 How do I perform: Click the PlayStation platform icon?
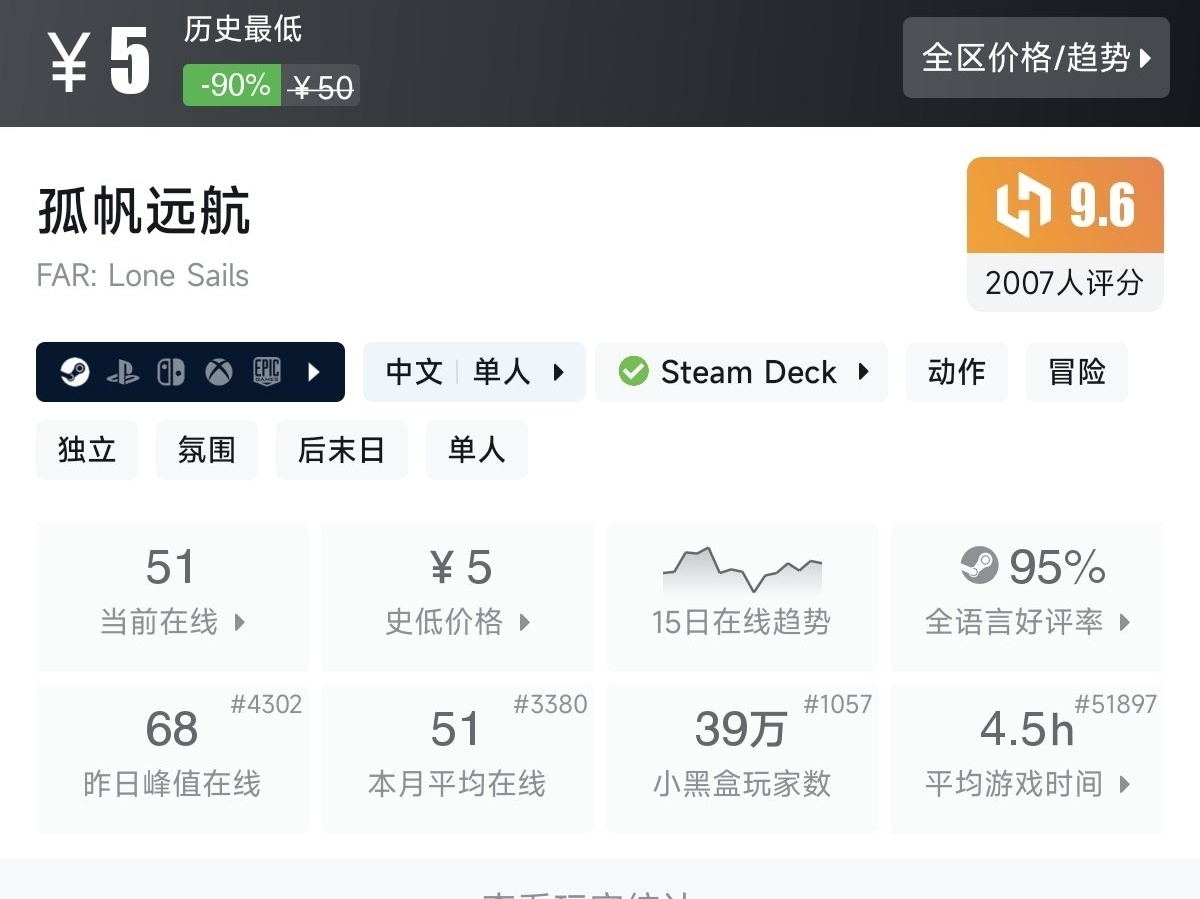[x=122, y=372]
